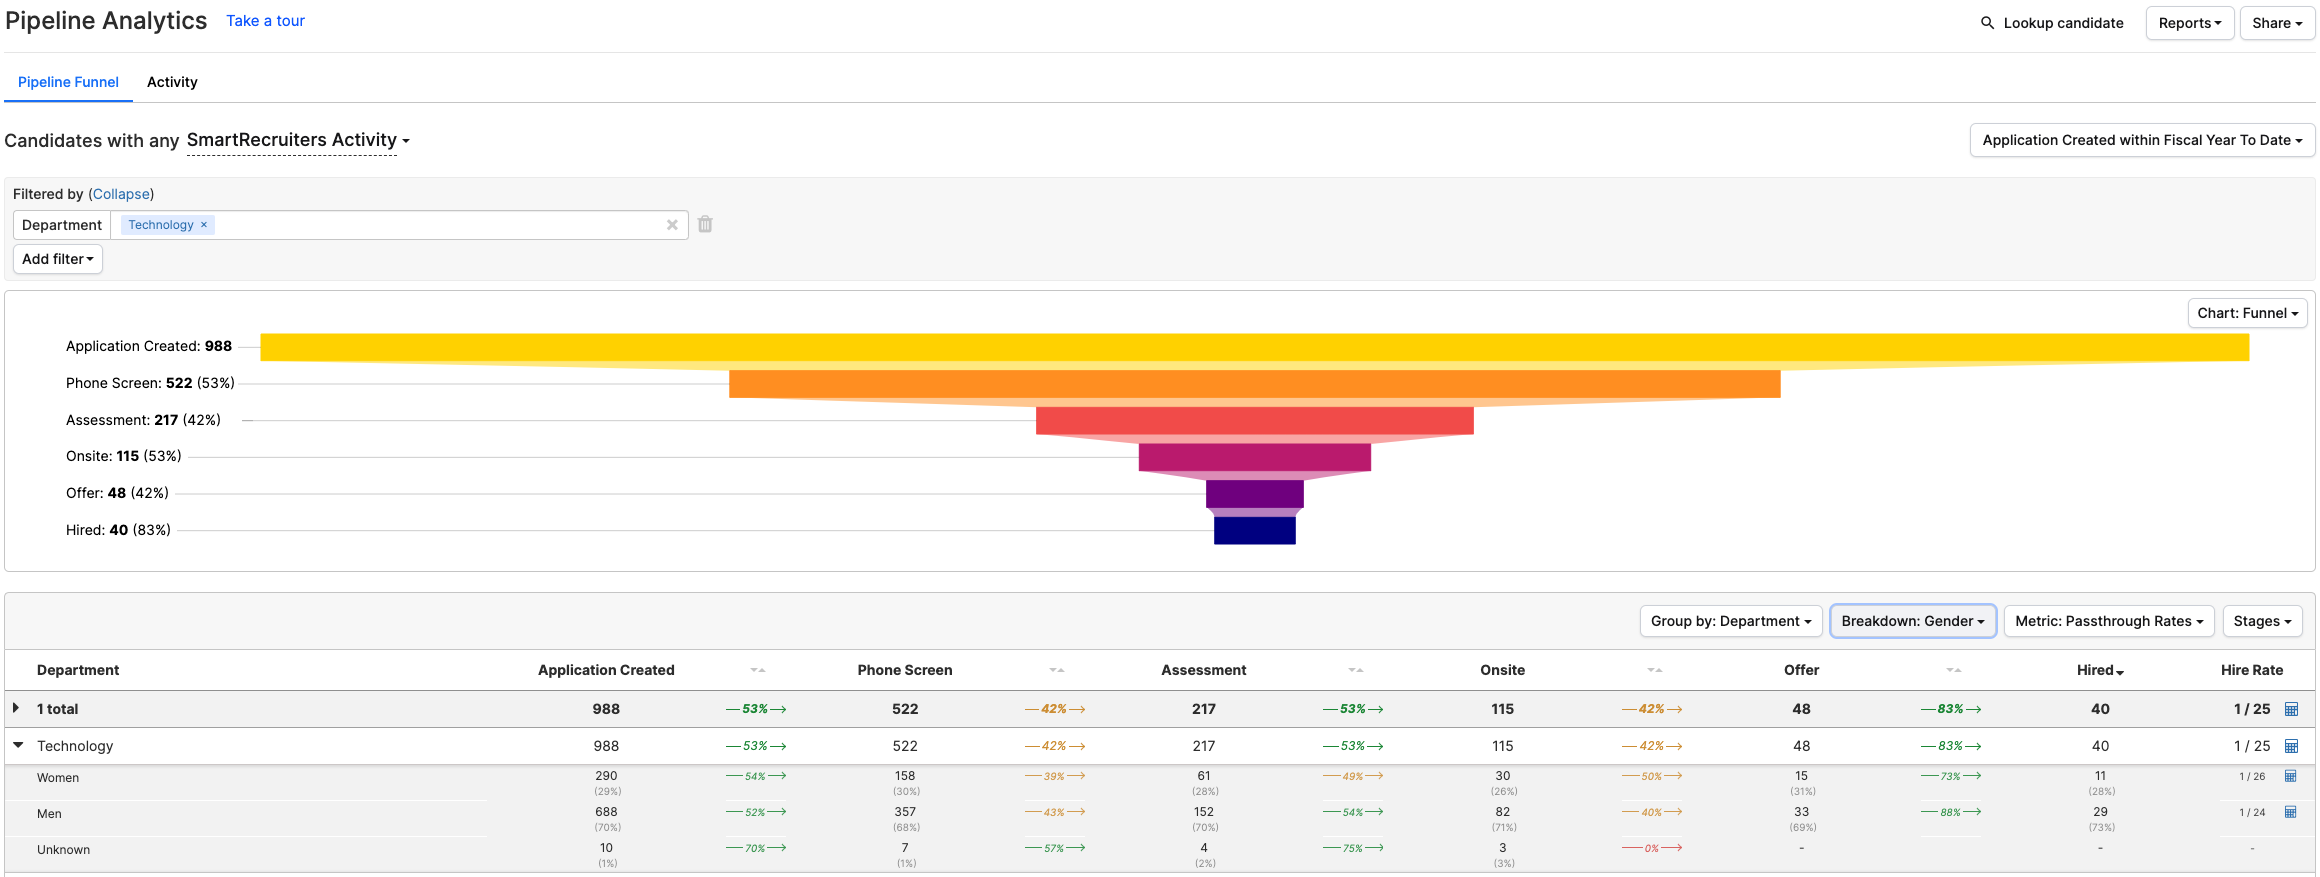Remove the Technology filter tag
2320x877 pixels.
(204, 225)
